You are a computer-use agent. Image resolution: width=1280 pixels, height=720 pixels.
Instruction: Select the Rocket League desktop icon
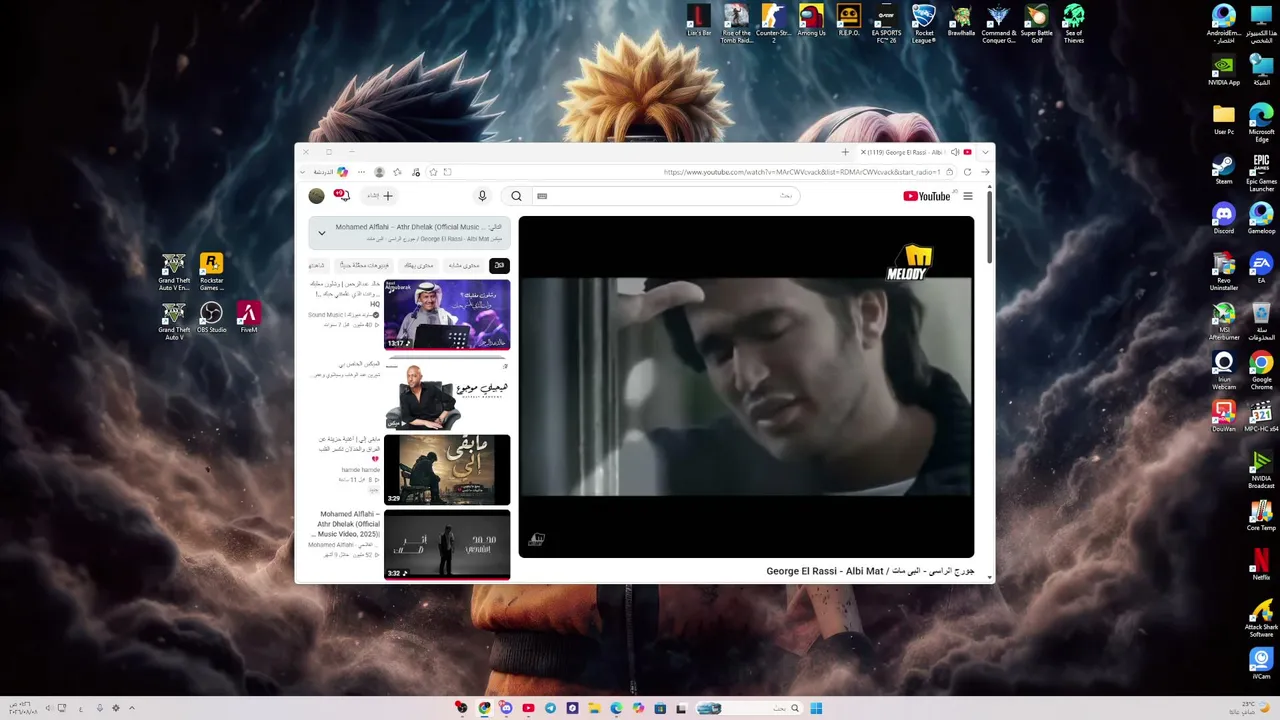pos(924,24)
